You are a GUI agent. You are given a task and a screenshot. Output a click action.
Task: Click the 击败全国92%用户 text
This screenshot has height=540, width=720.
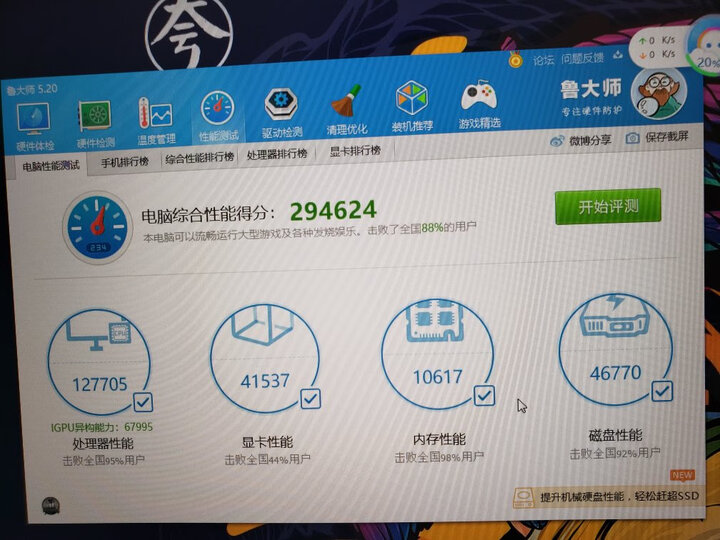pos(615,454)
